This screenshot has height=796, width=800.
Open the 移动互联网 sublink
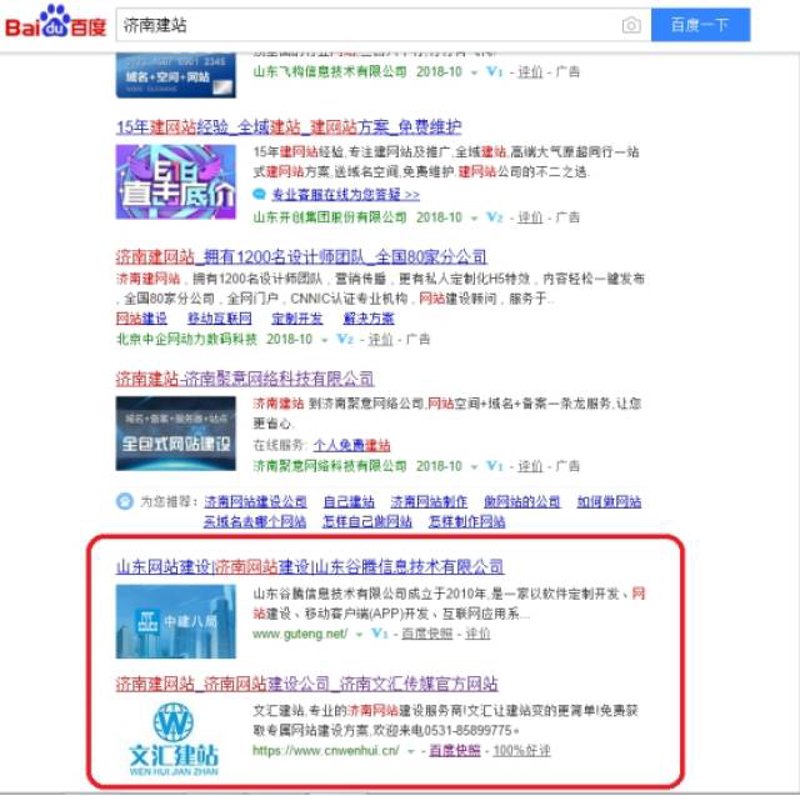pos(219,318)
